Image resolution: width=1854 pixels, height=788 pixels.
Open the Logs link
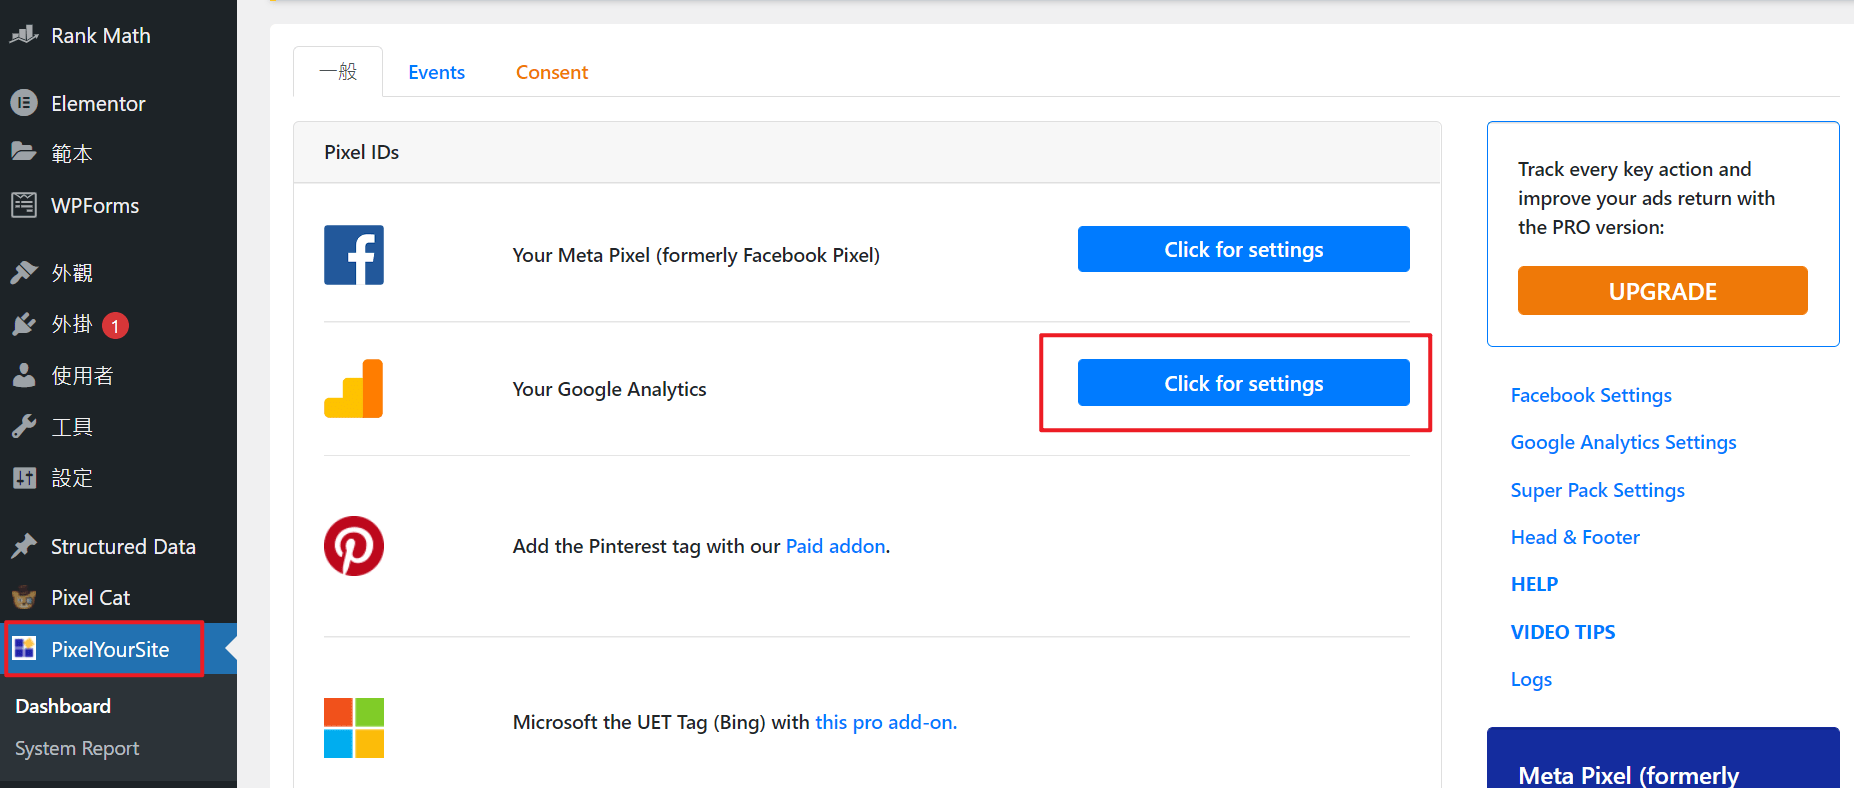[x=1531, y=679]
